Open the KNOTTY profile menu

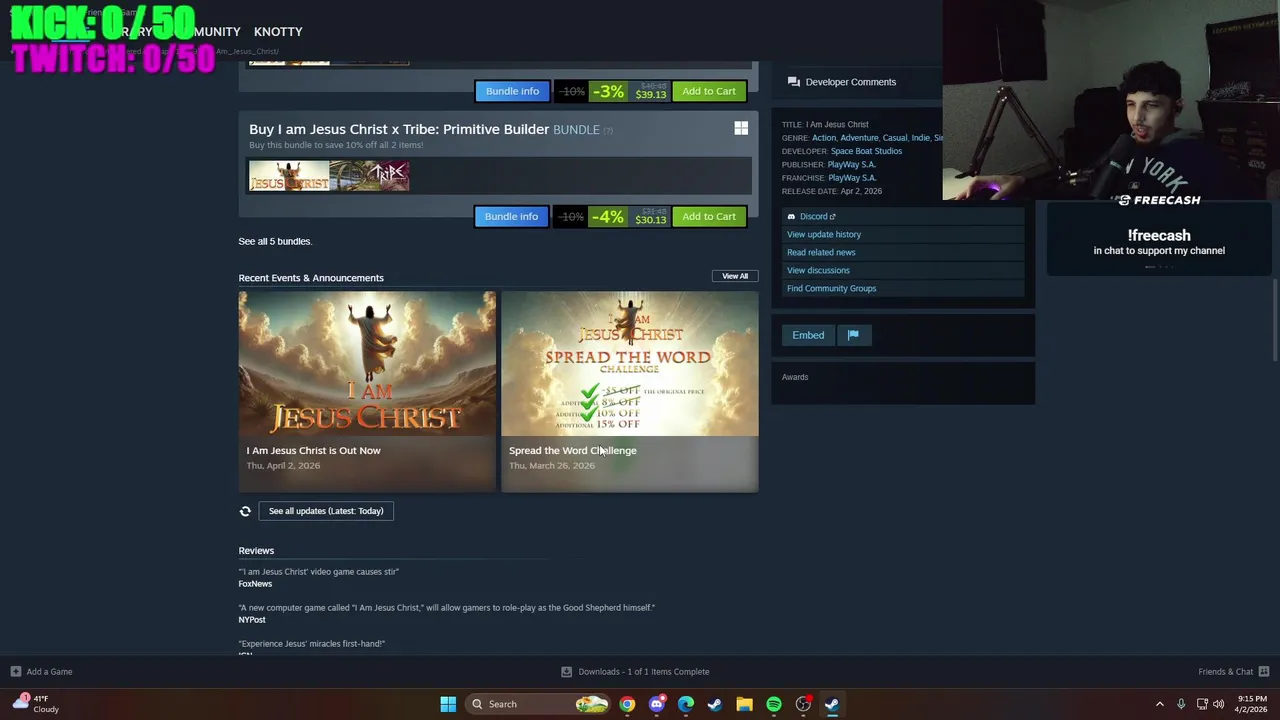point(278,32)
